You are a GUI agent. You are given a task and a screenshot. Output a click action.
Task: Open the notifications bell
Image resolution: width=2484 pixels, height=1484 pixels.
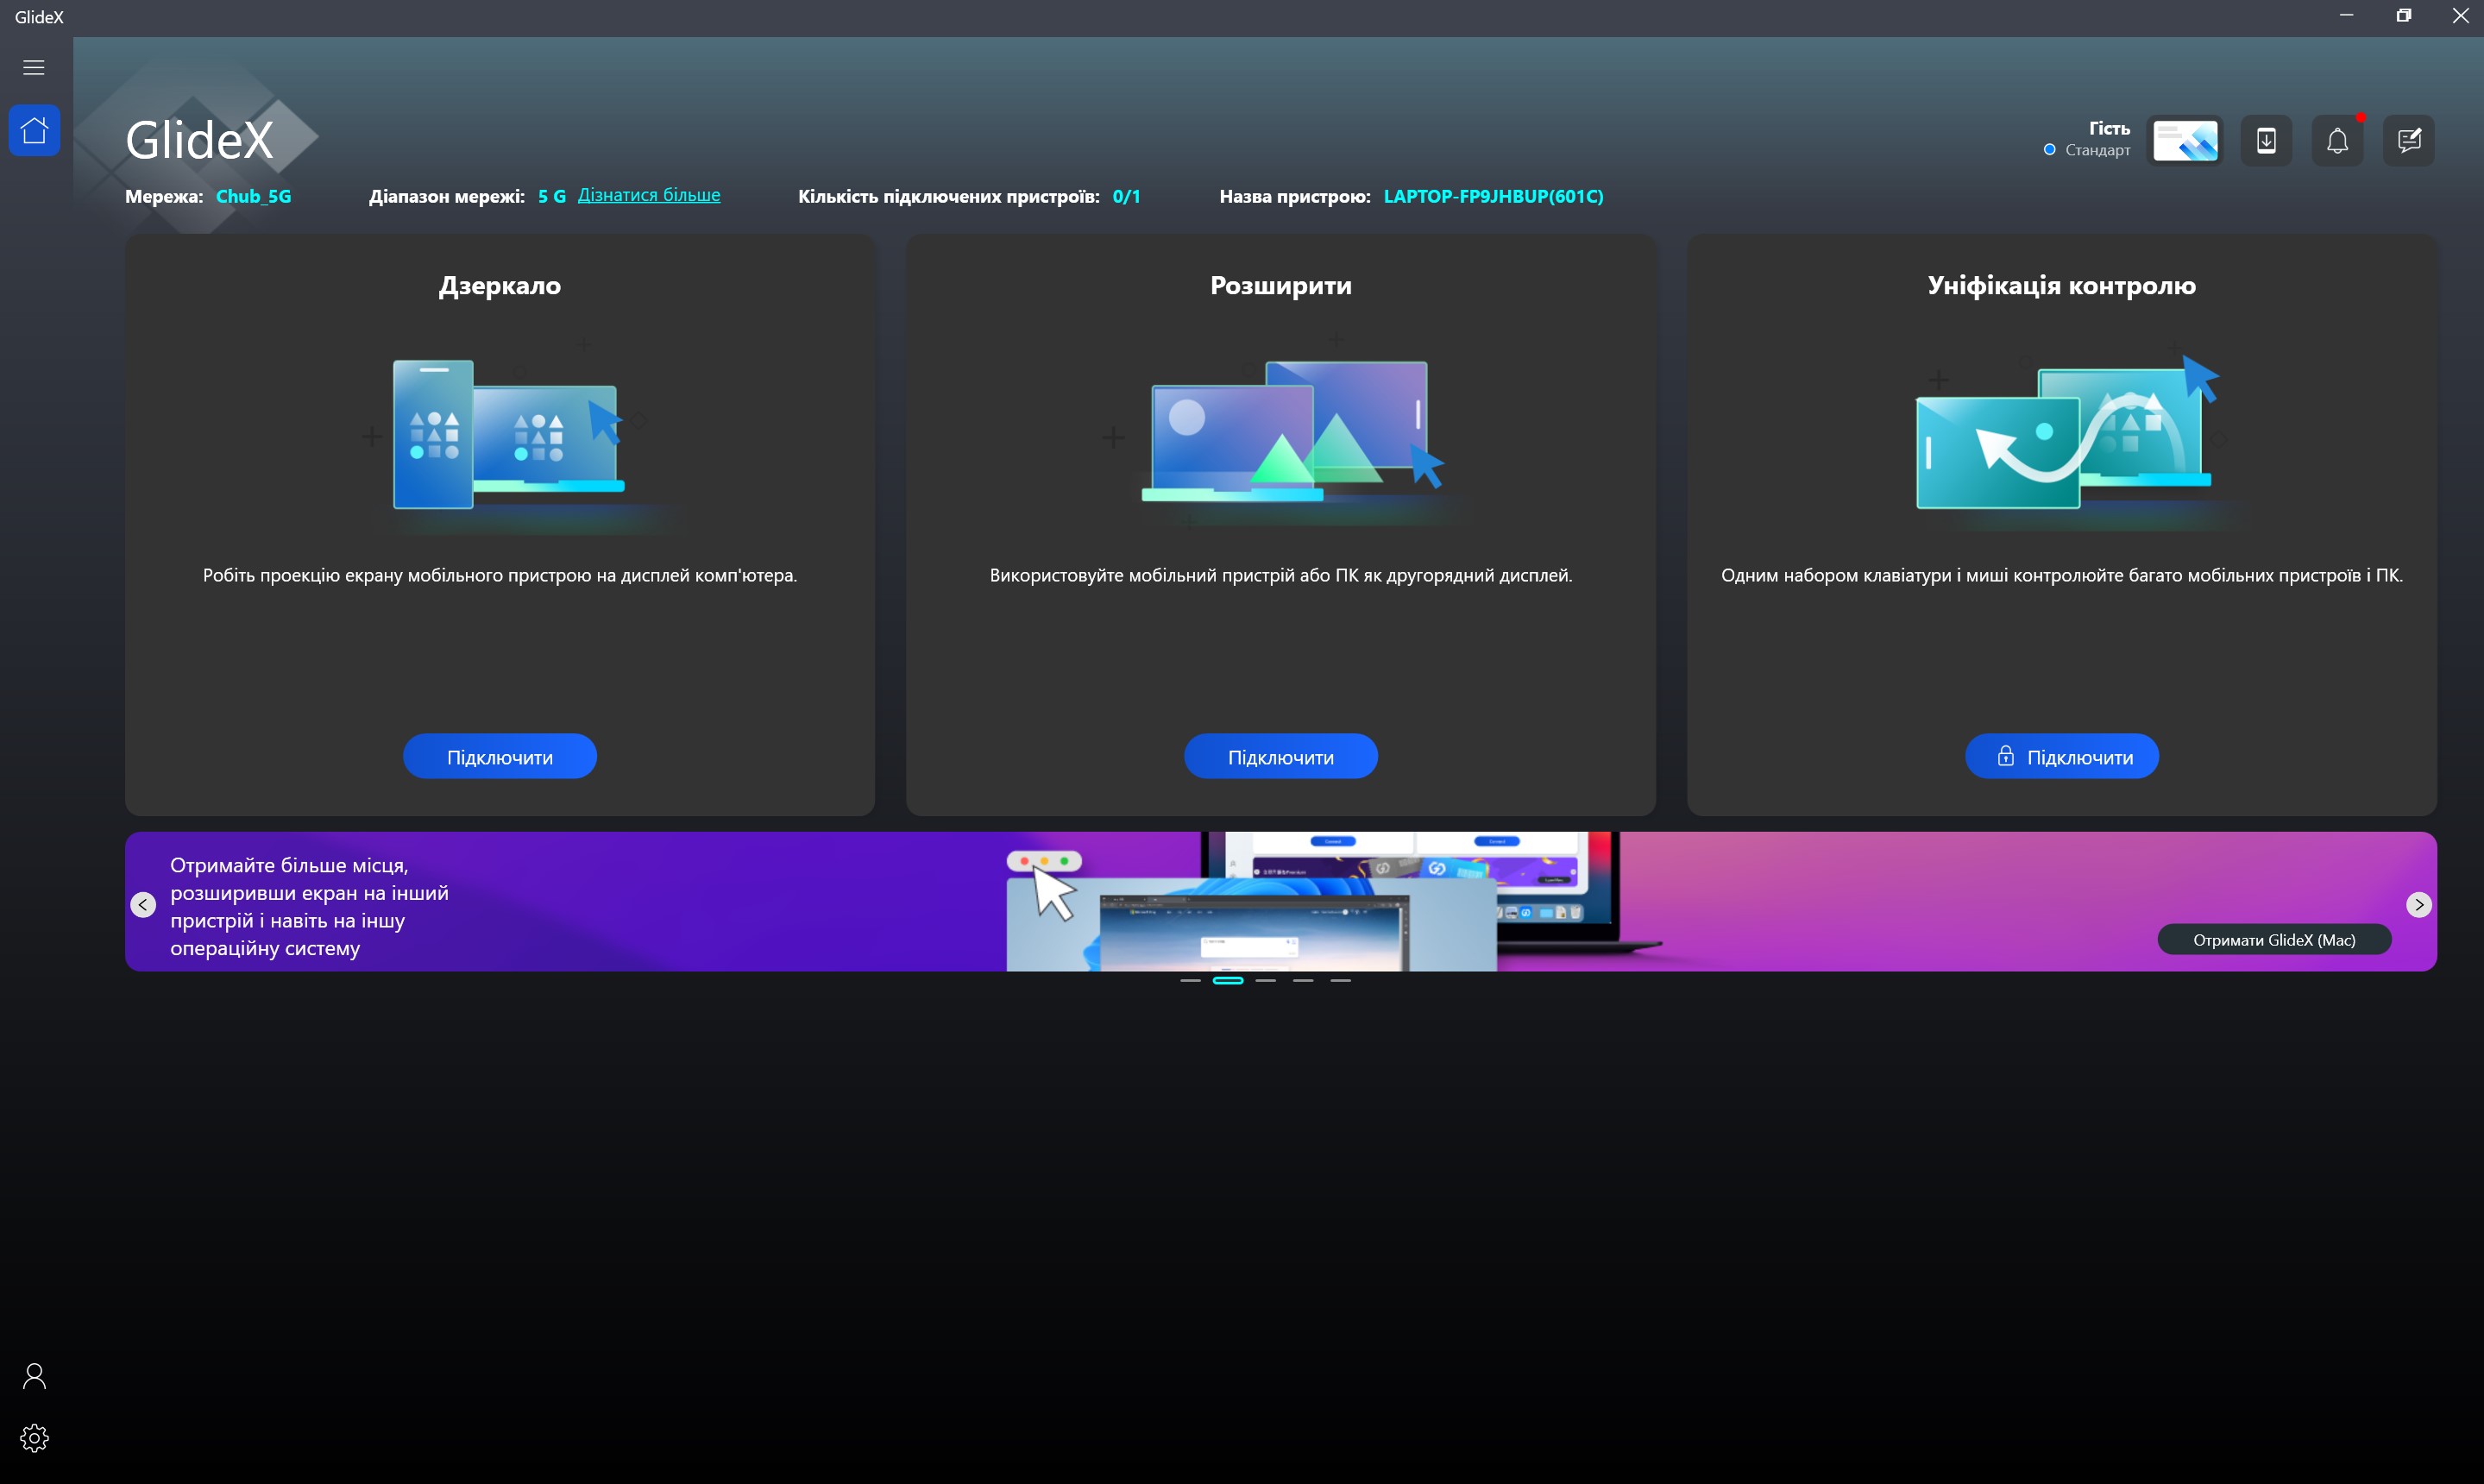(x=2337, y=141)
